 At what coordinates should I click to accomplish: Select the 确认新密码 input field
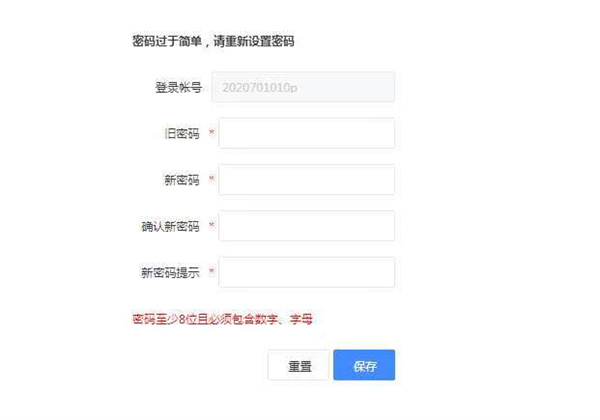coord(307,226)
